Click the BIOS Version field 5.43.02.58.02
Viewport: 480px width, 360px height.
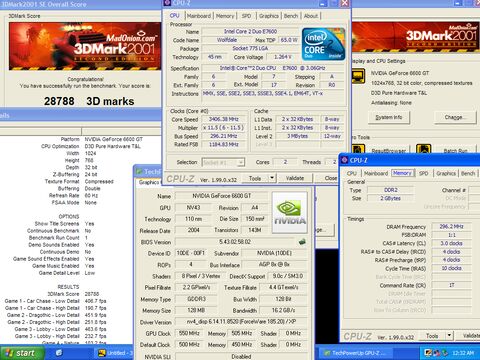pyautogui.click(x=235, y=242)
